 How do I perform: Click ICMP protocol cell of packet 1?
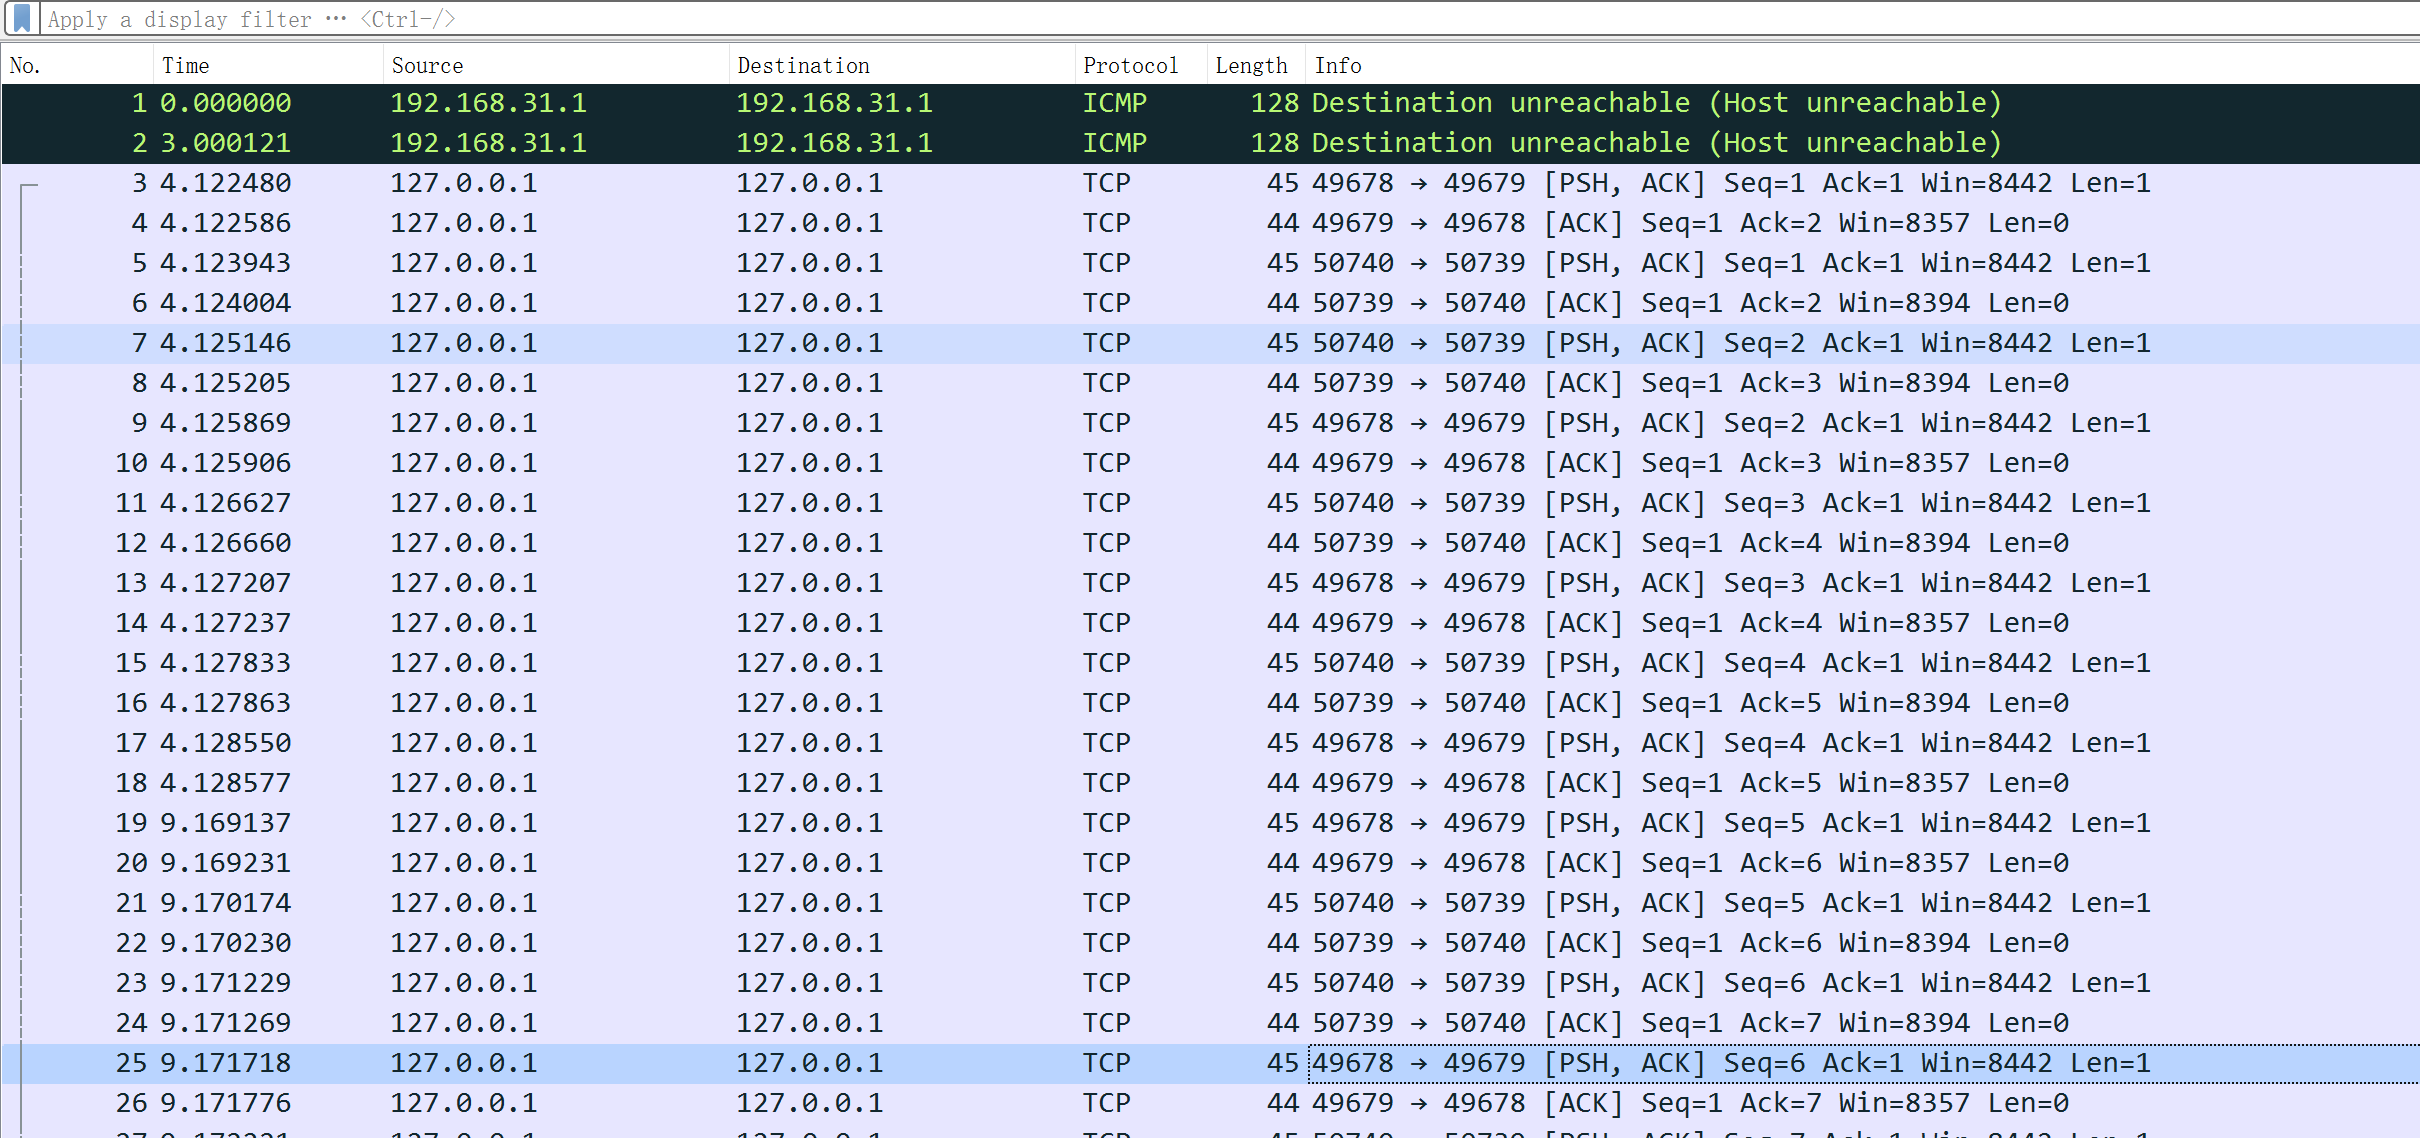point(1115,103)
